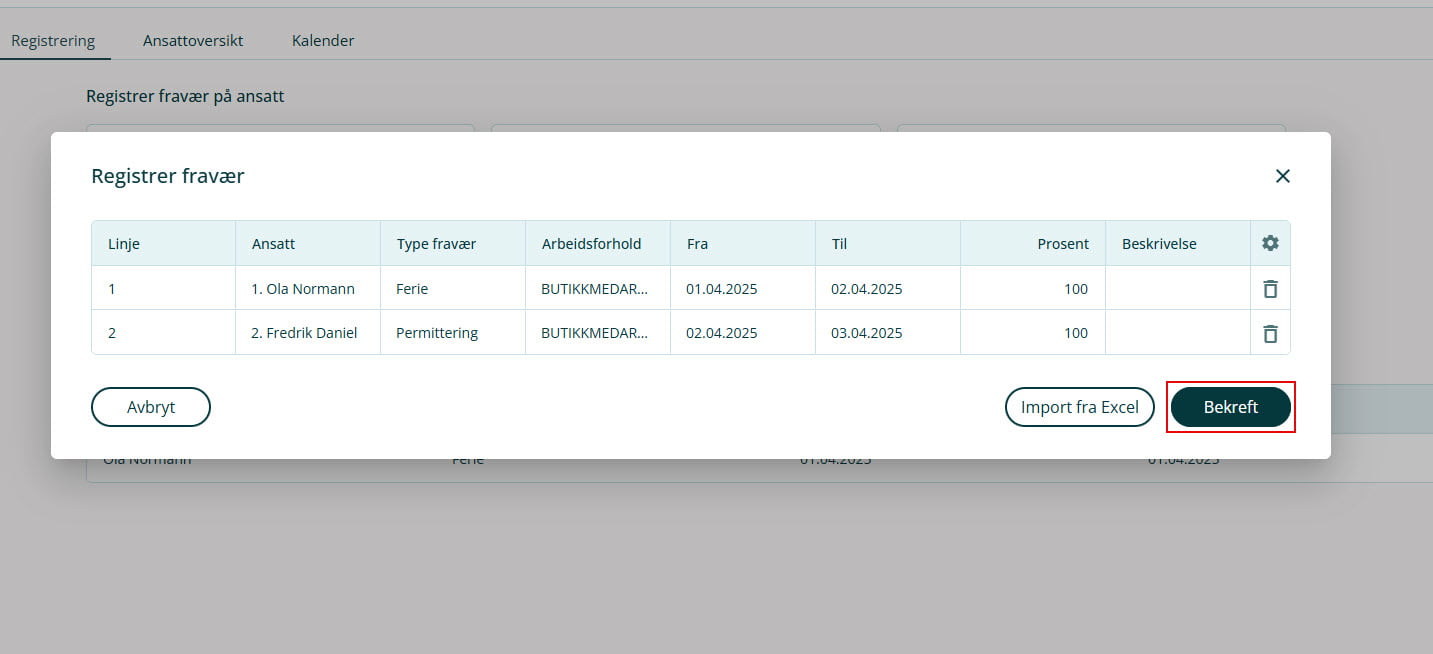The height and width of the screenshot is (654, 1433).
Task: Click Import fra Excel button
Action: [x=1079, y=407]
